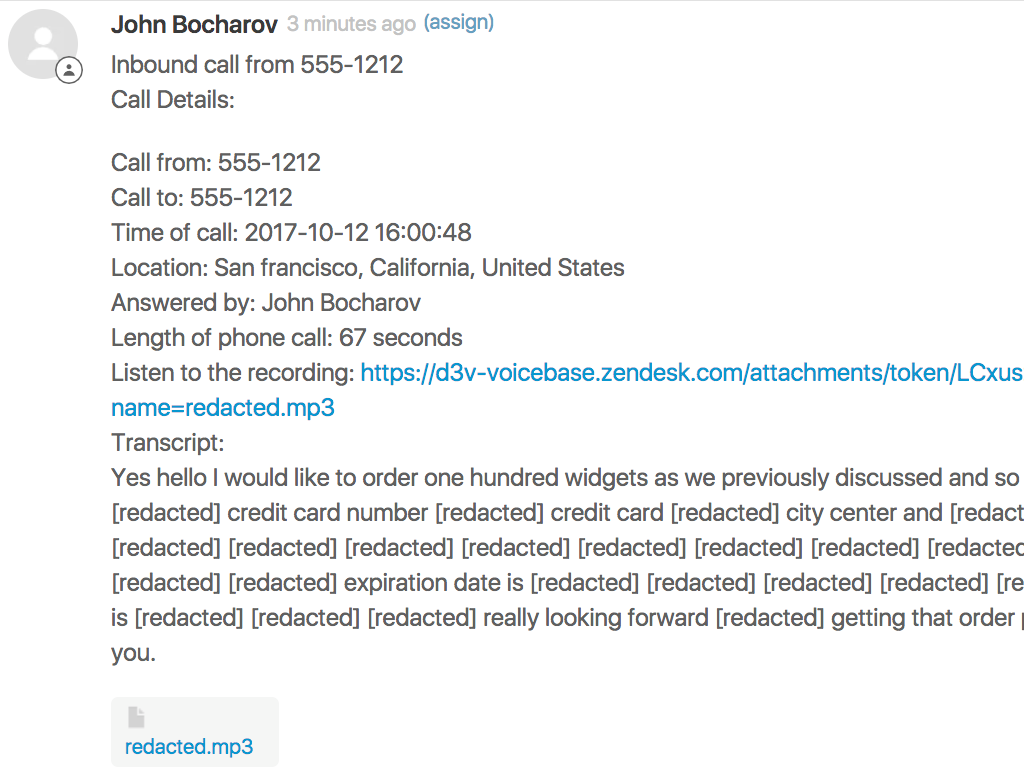1024x768 pixels.
Task: Open the zendesk recording URL link
Action: click(691, 373)
